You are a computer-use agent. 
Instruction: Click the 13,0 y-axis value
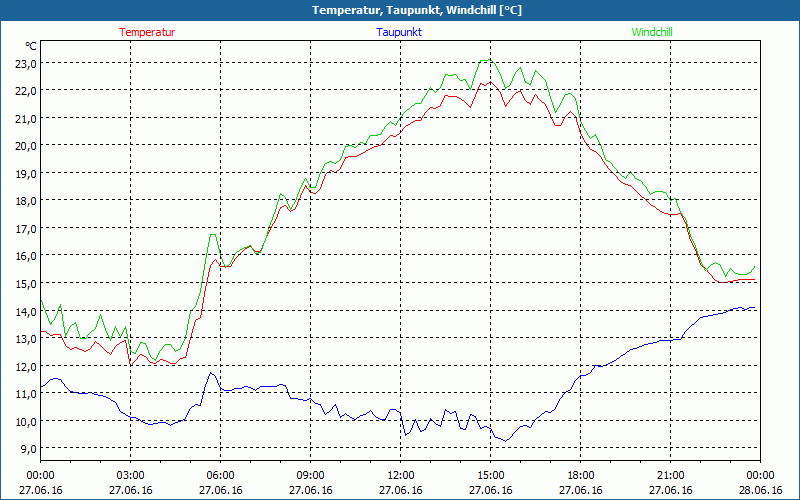click(26, 339)
